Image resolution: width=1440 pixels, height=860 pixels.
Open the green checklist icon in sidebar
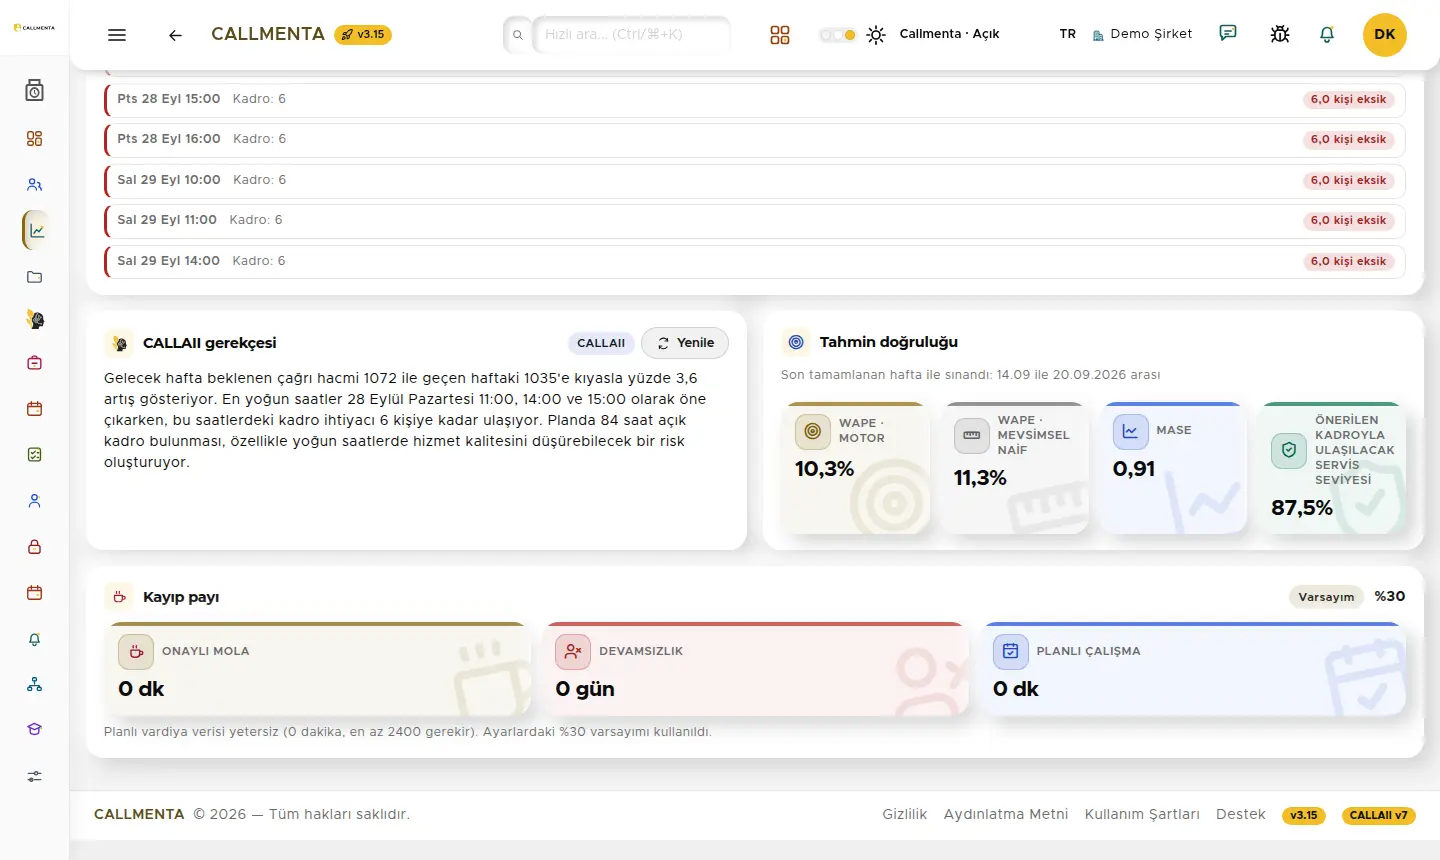pyautogui.click(x=35, y=455)
